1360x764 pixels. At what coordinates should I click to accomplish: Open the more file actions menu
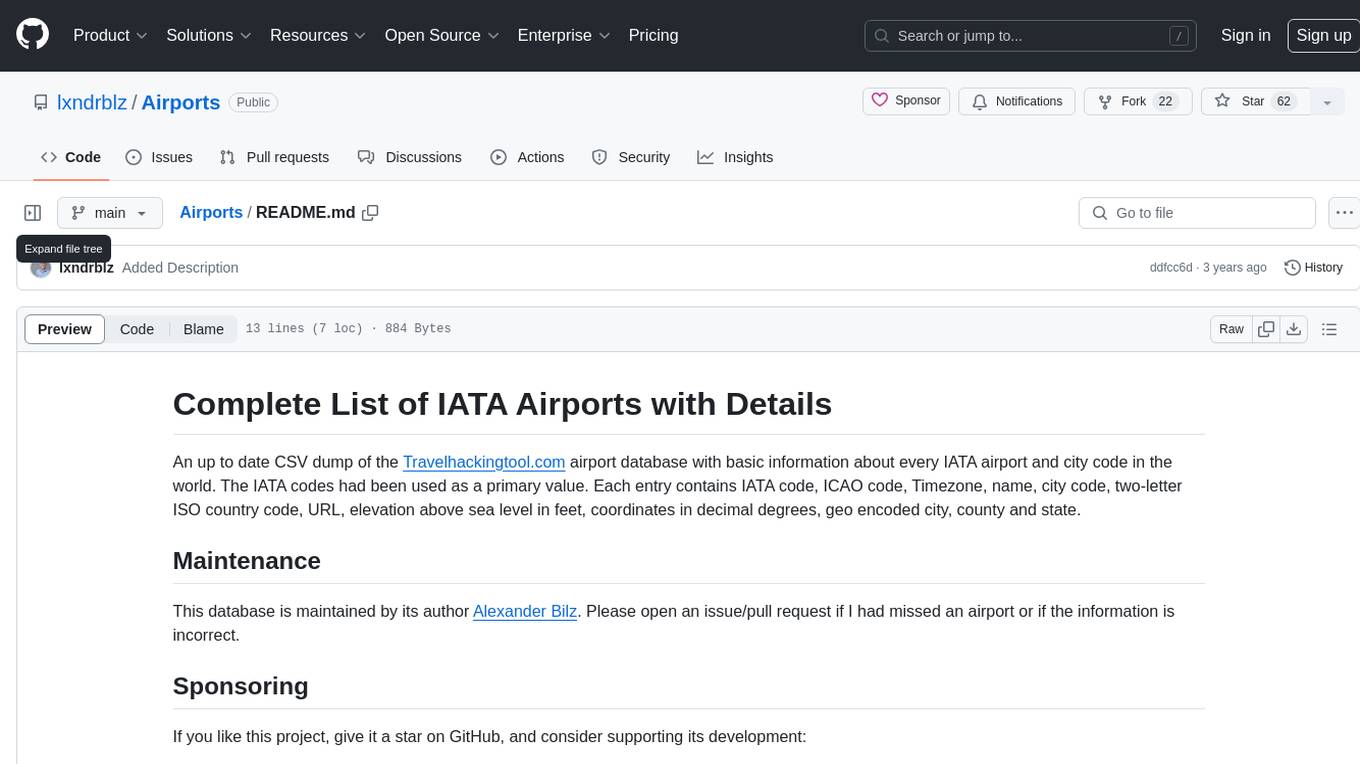tap(1344, 213)
